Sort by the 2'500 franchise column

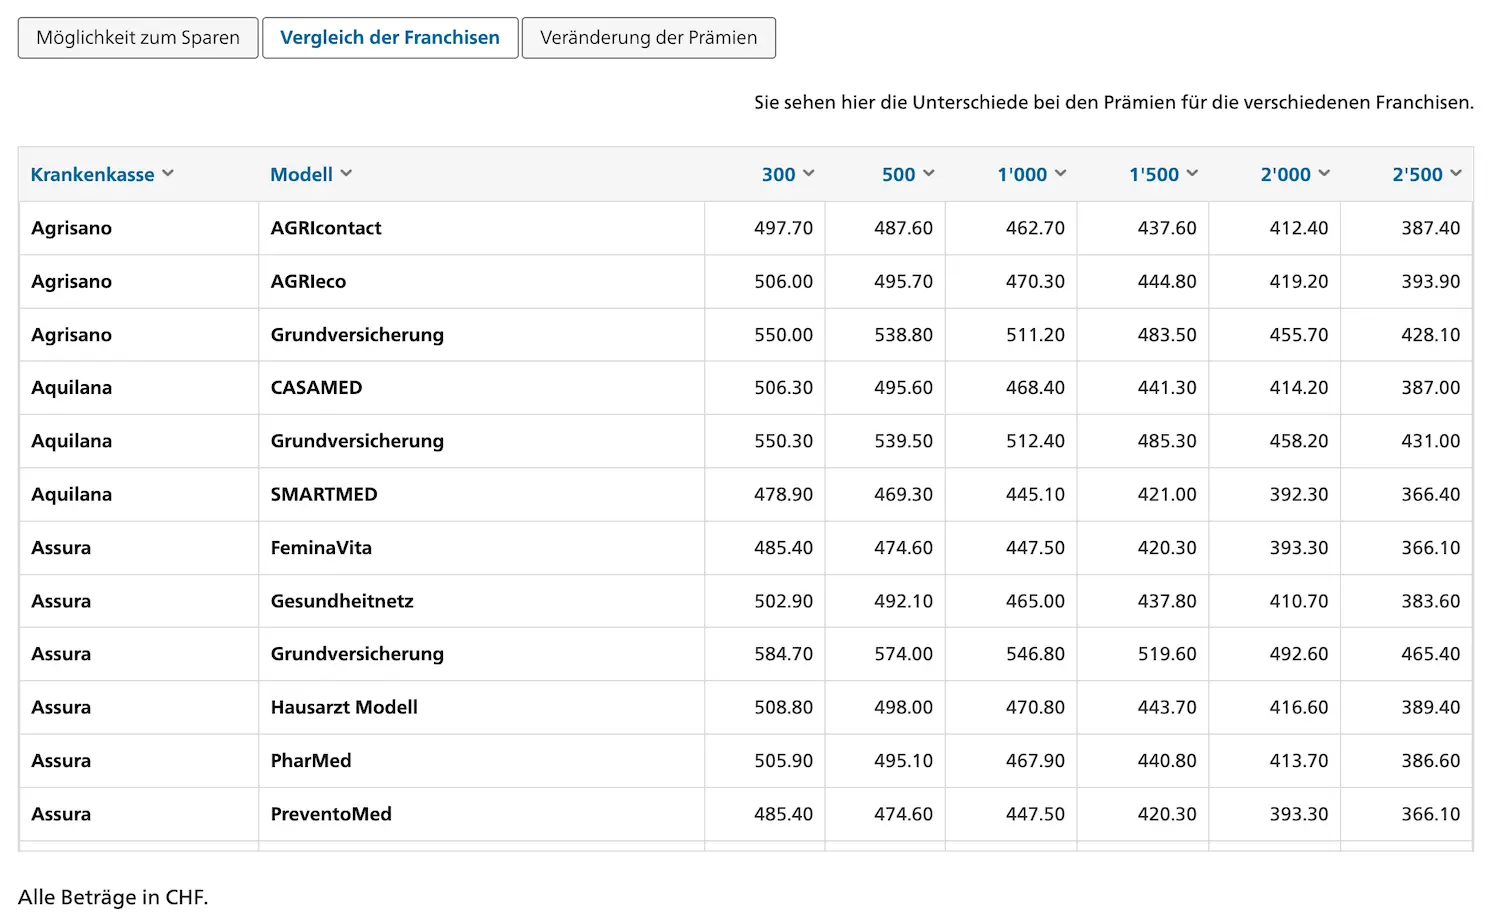pos(1427,174)
